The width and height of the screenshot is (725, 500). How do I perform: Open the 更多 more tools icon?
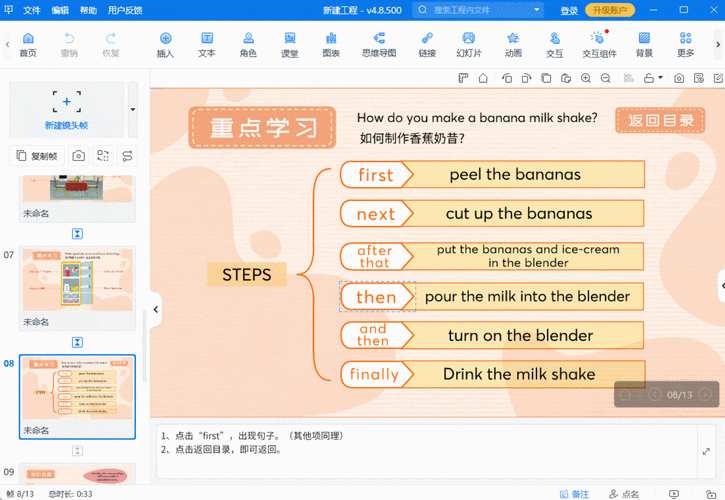pyautogui.click(x=686, y=44)
